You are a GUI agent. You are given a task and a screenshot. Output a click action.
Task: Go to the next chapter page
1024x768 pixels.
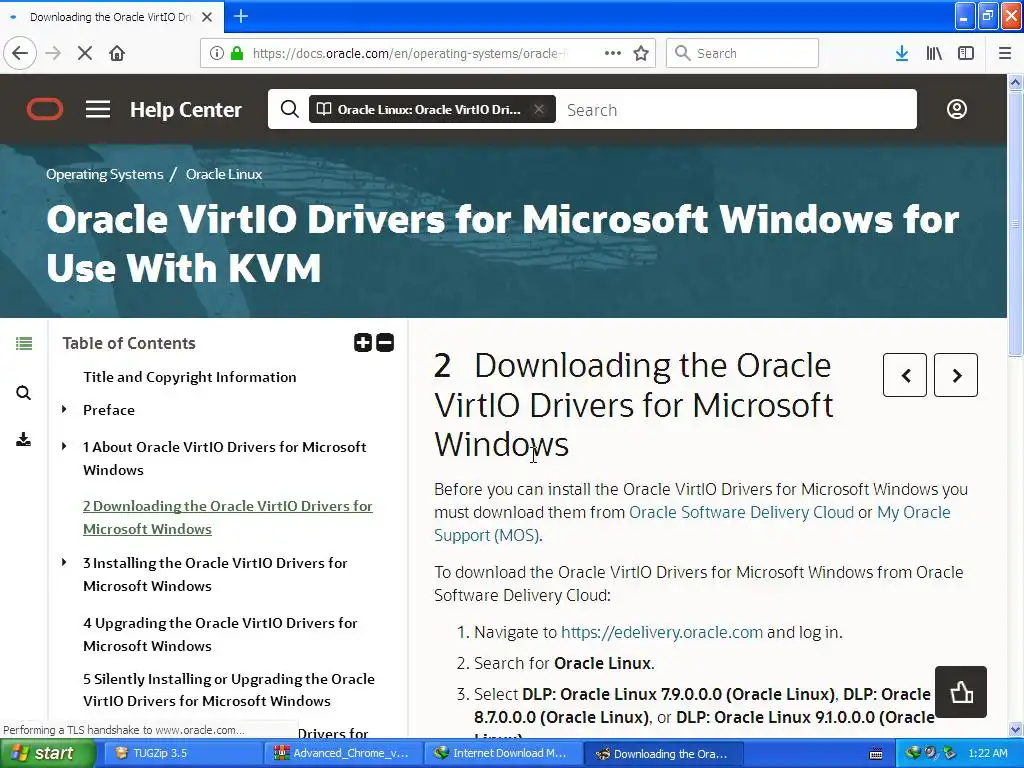coord(955,375)
